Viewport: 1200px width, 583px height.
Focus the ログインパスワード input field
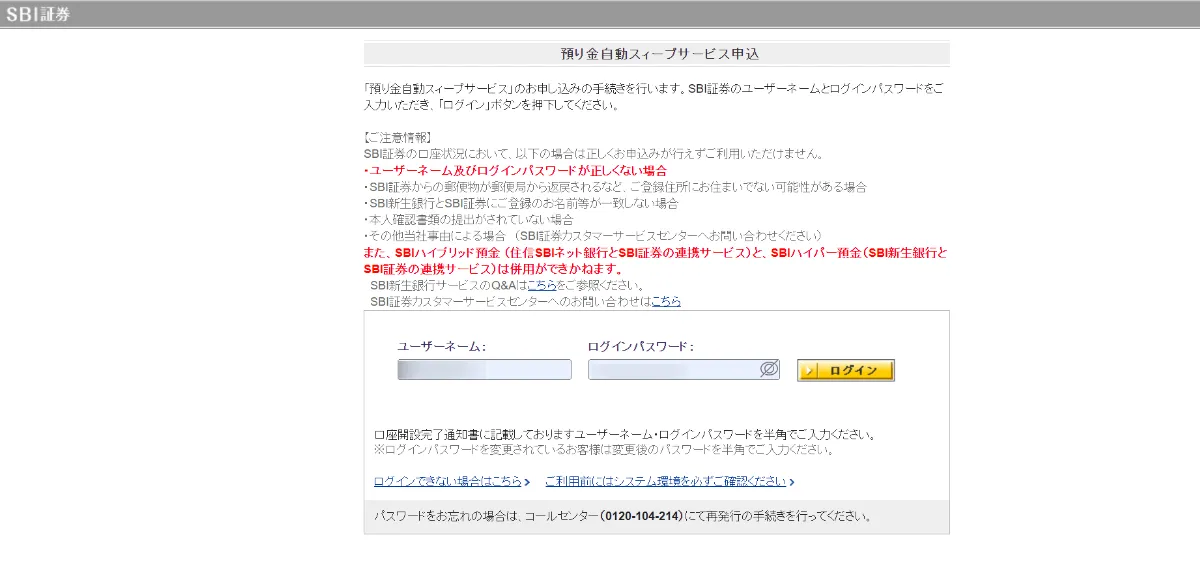(672, 370)
